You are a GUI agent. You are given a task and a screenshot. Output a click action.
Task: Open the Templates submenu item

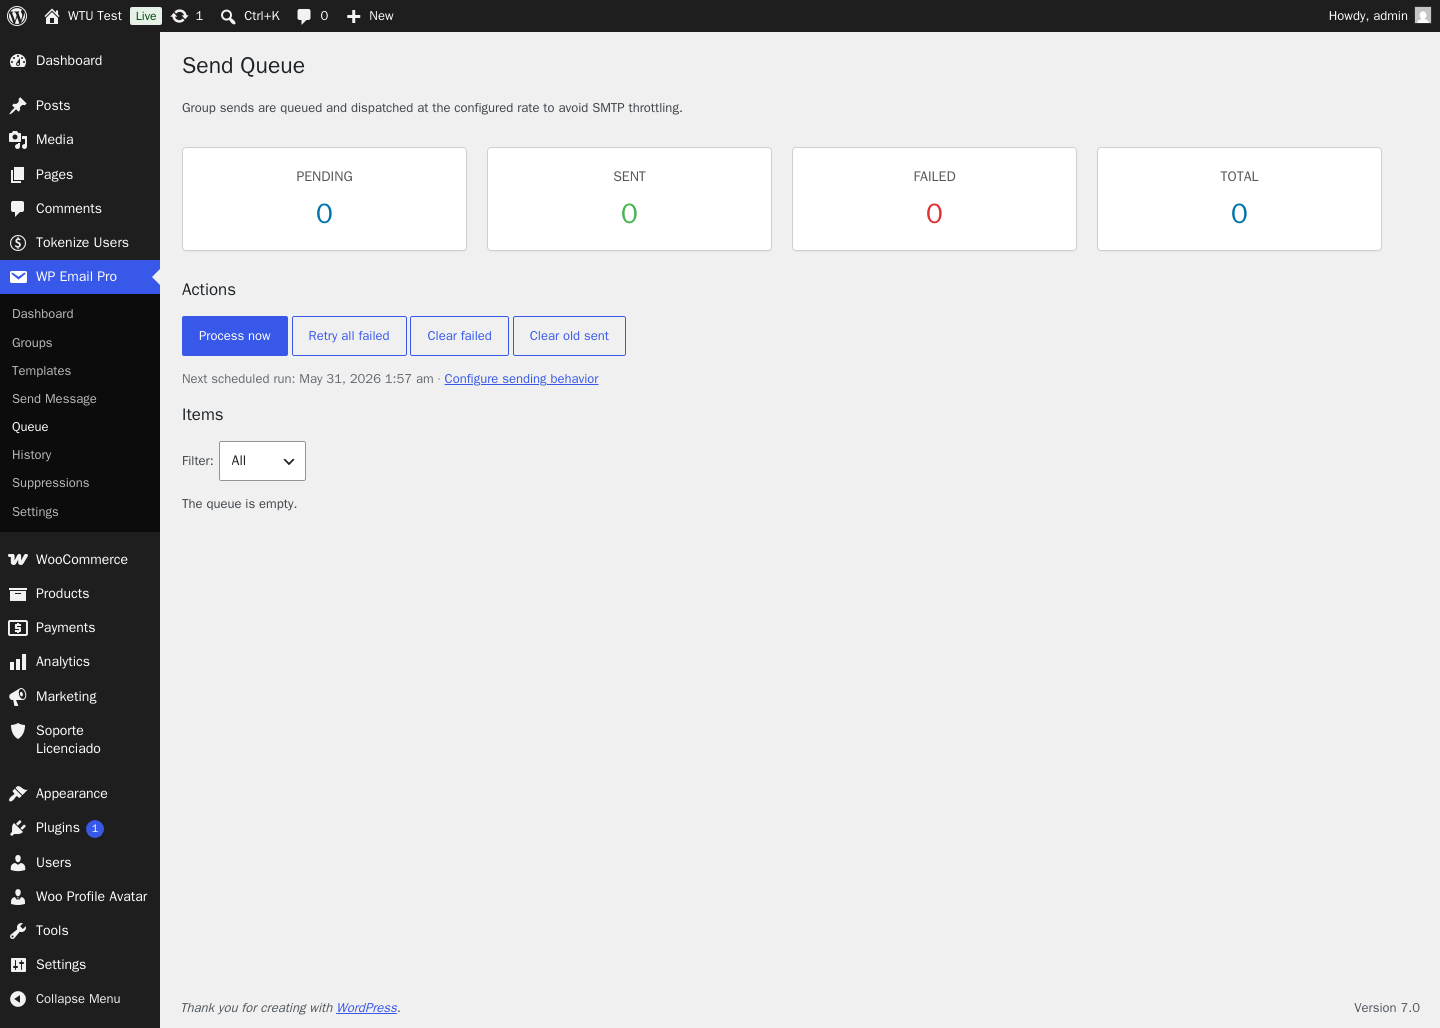pyautogui.click(x=41, y=371)
